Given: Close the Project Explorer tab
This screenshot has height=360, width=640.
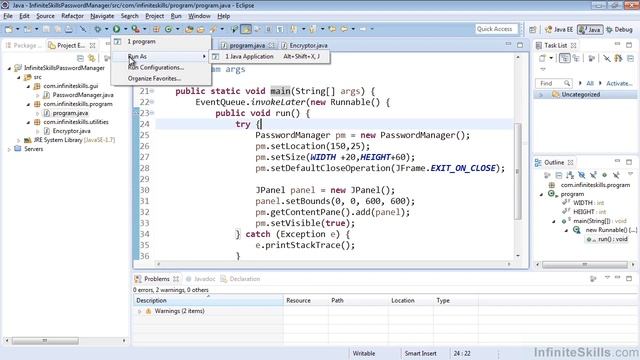Looking at the screenshot, I should [93, 45].
